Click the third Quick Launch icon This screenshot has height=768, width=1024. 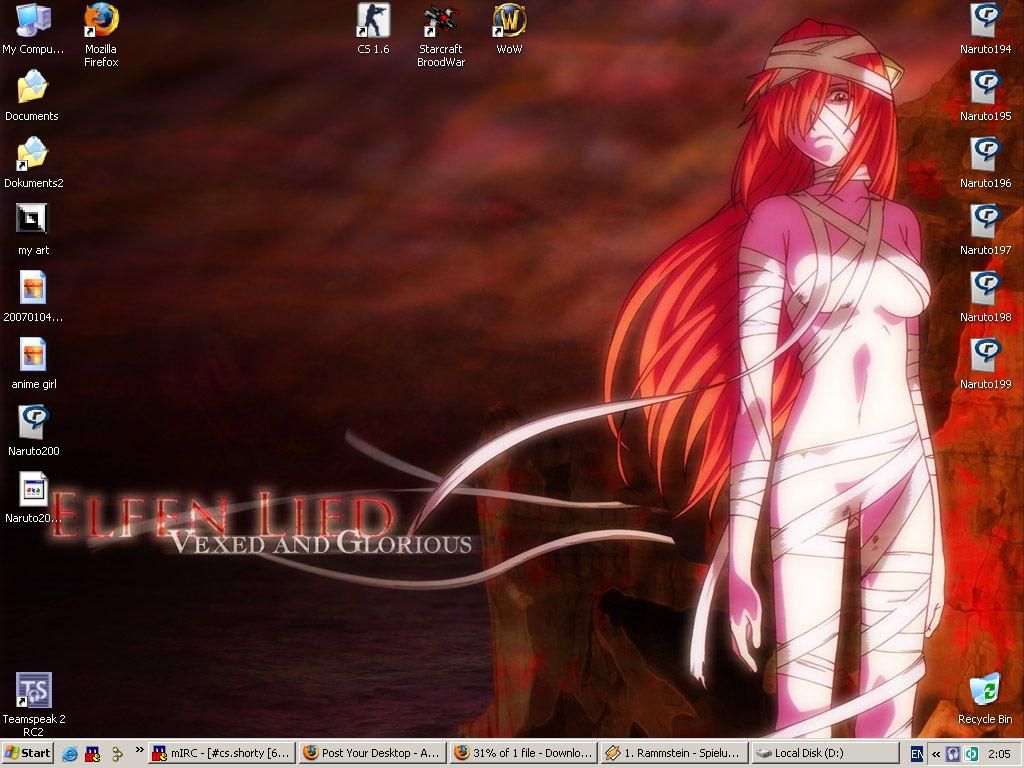(116, 754)
